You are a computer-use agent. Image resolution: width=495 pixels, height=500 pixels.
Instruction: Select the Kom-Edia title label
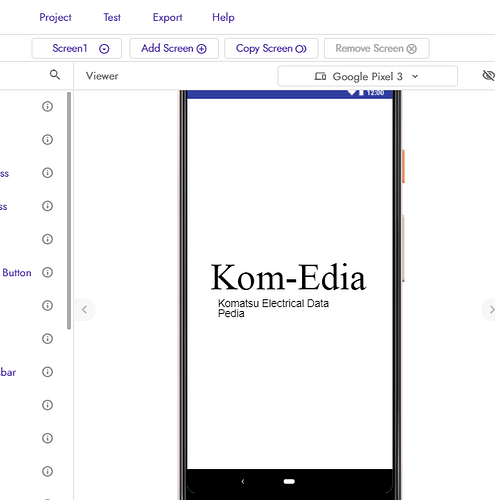289,277
